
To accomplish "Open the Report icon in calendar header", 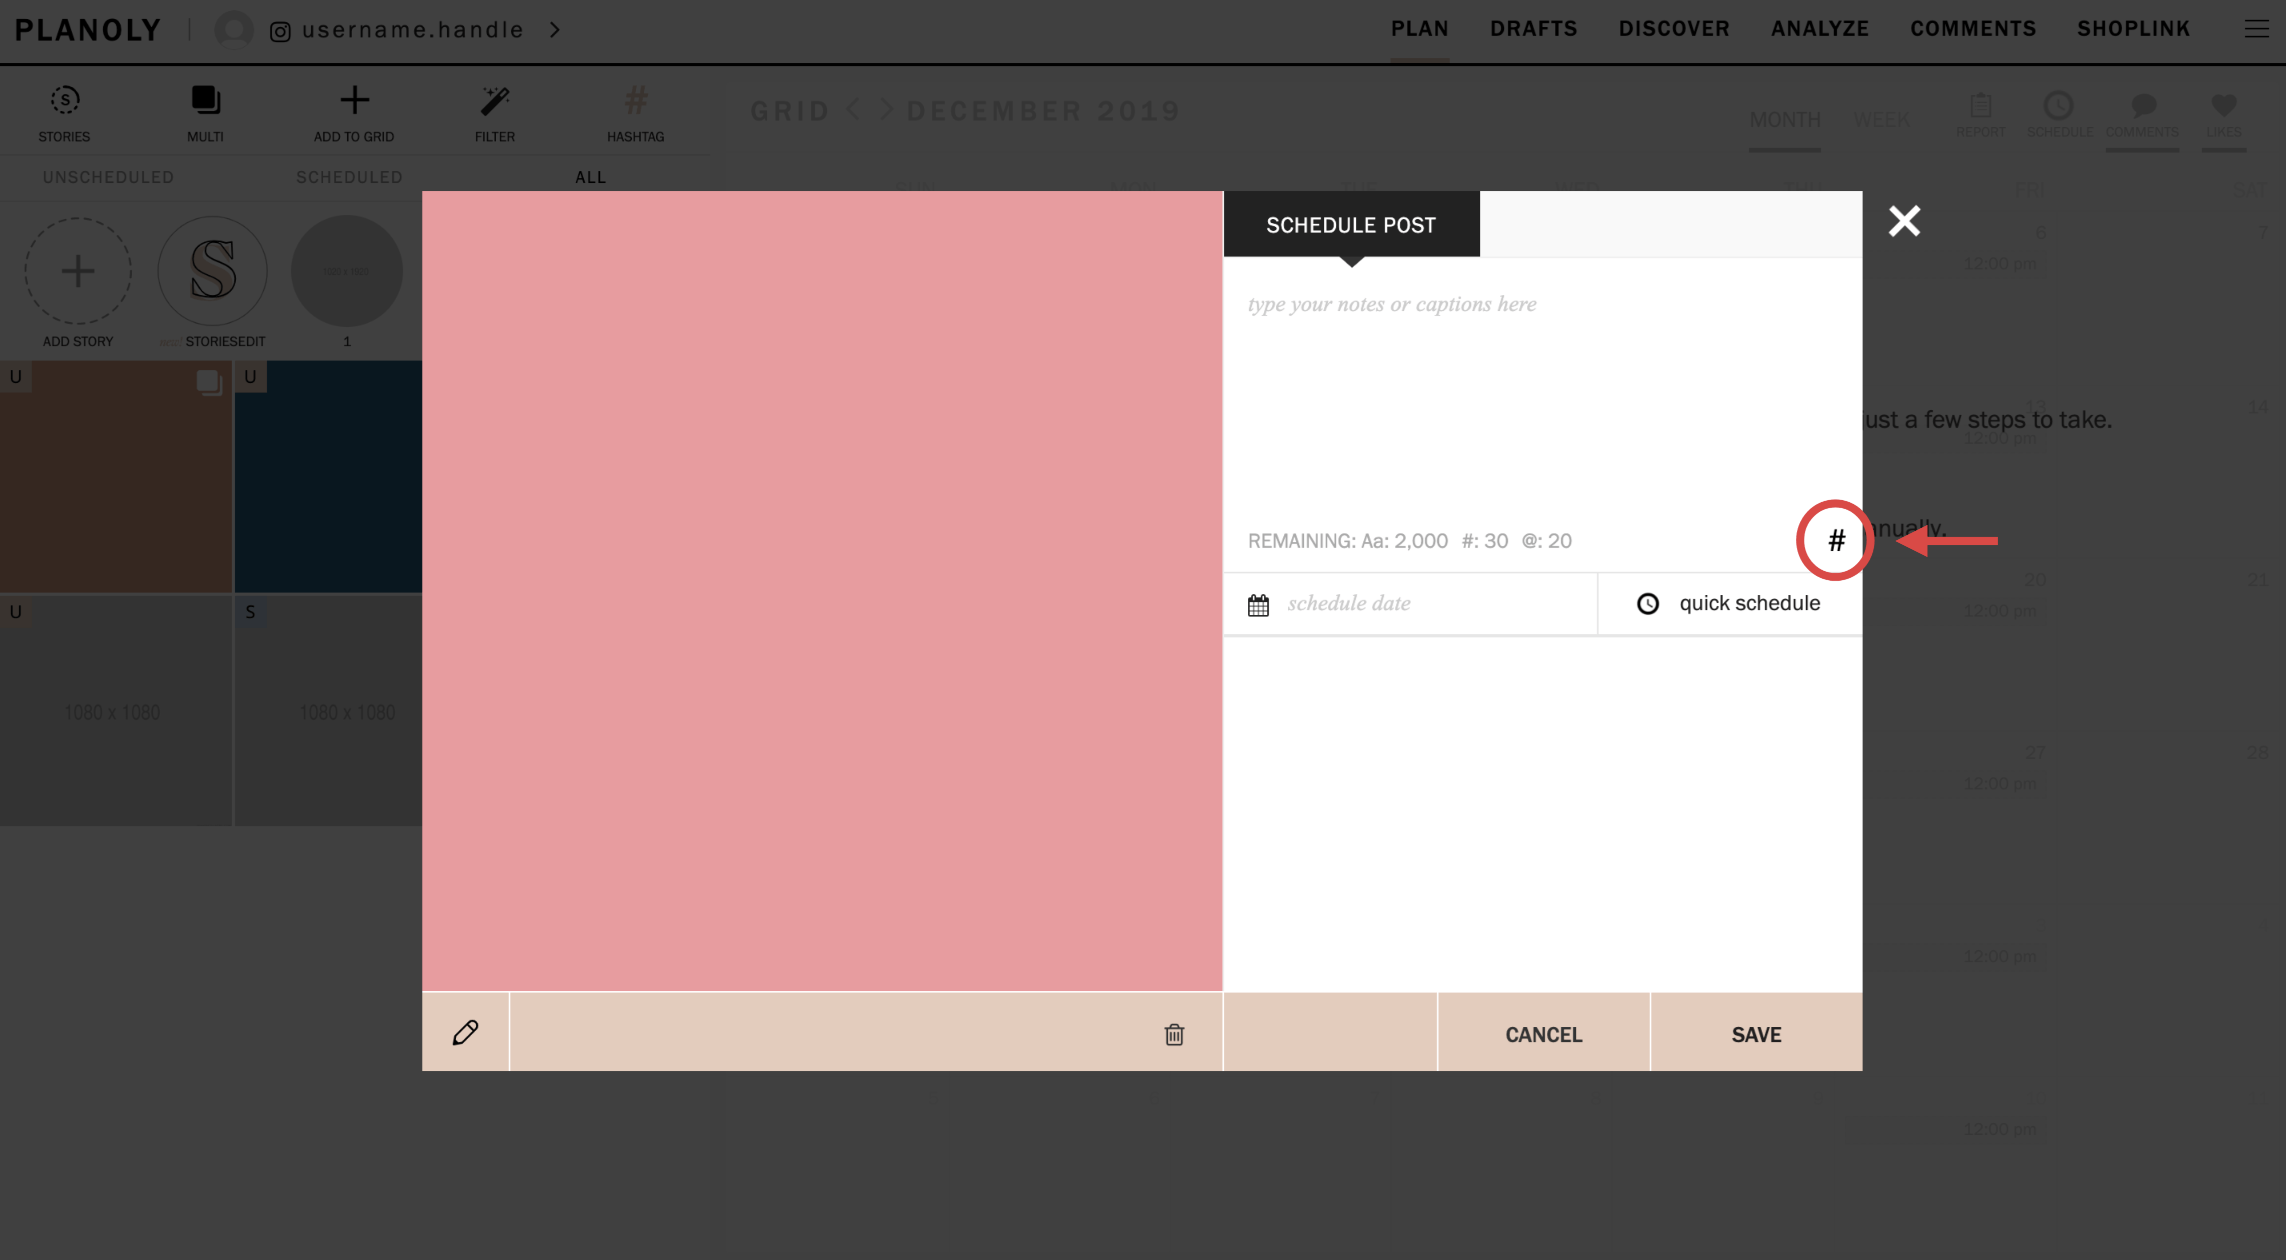I will coord(1980,105).
